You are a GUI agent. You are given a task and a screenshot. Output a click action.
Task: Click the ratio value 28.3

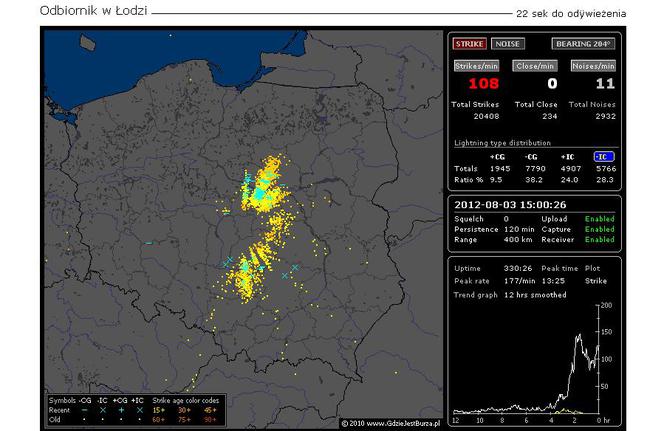(605, 180)
